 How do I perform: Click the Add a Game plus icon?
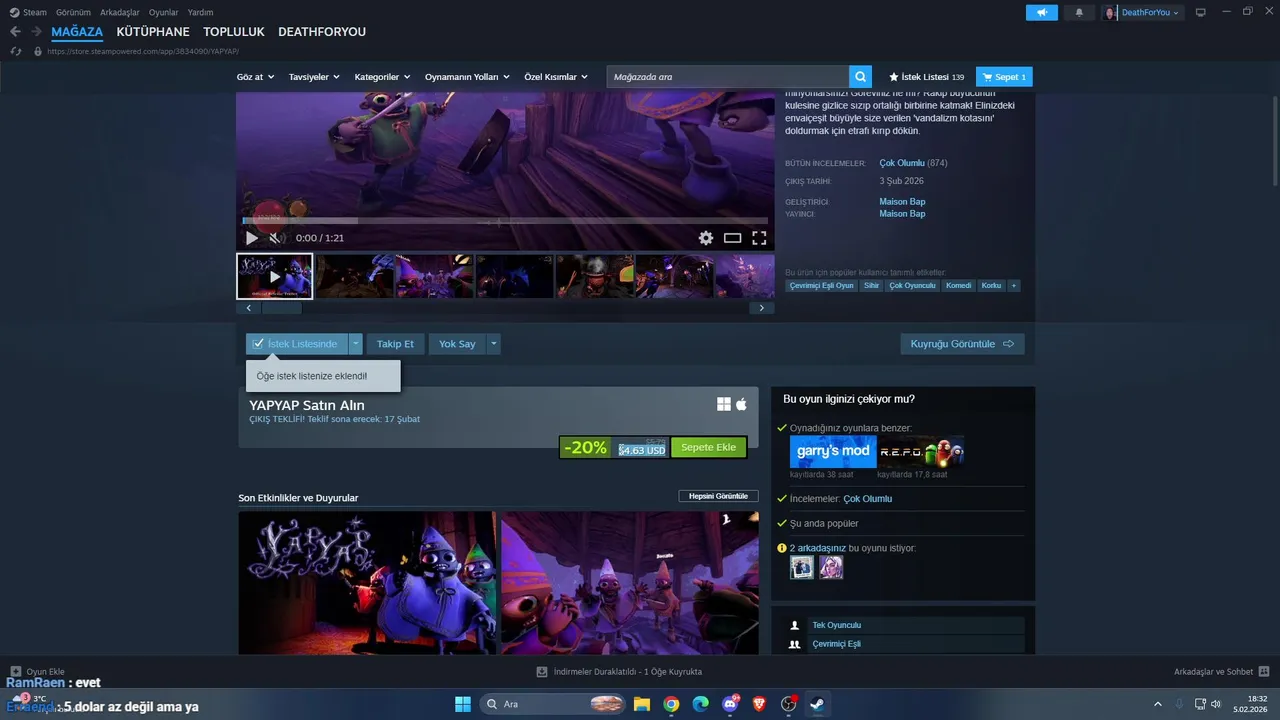(16, 672)
